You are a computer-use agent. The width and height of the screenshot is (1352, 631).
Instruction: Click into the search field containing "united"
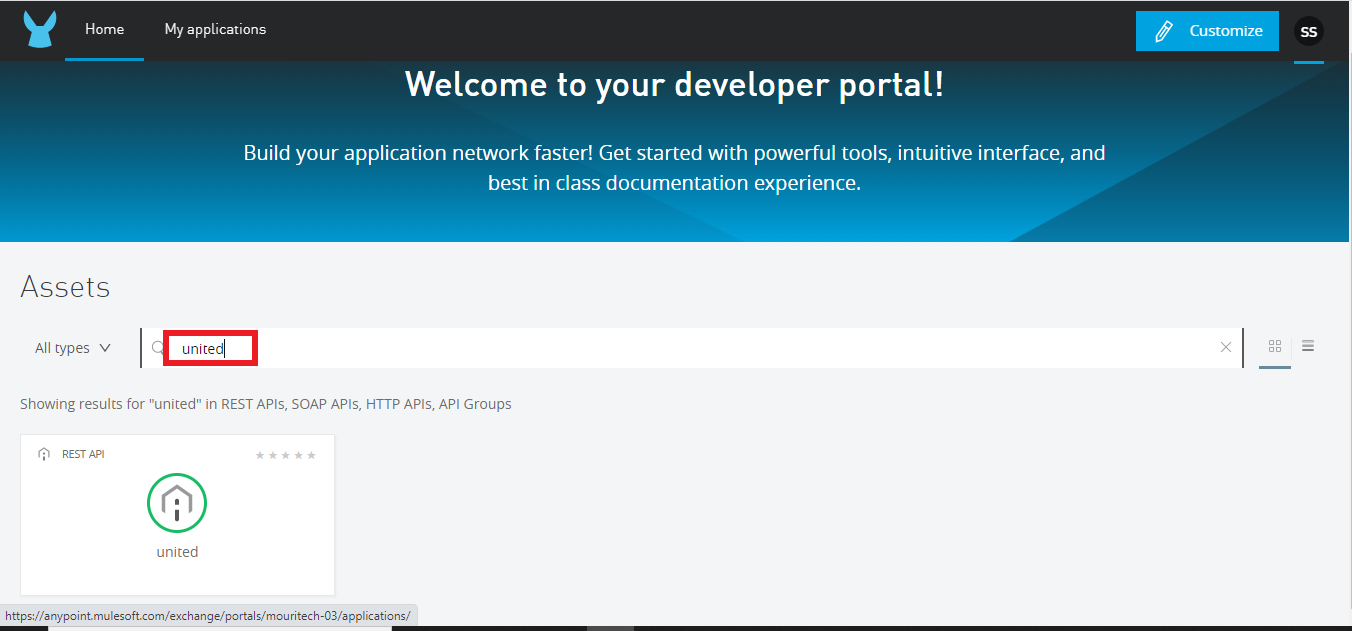[700, 348]
